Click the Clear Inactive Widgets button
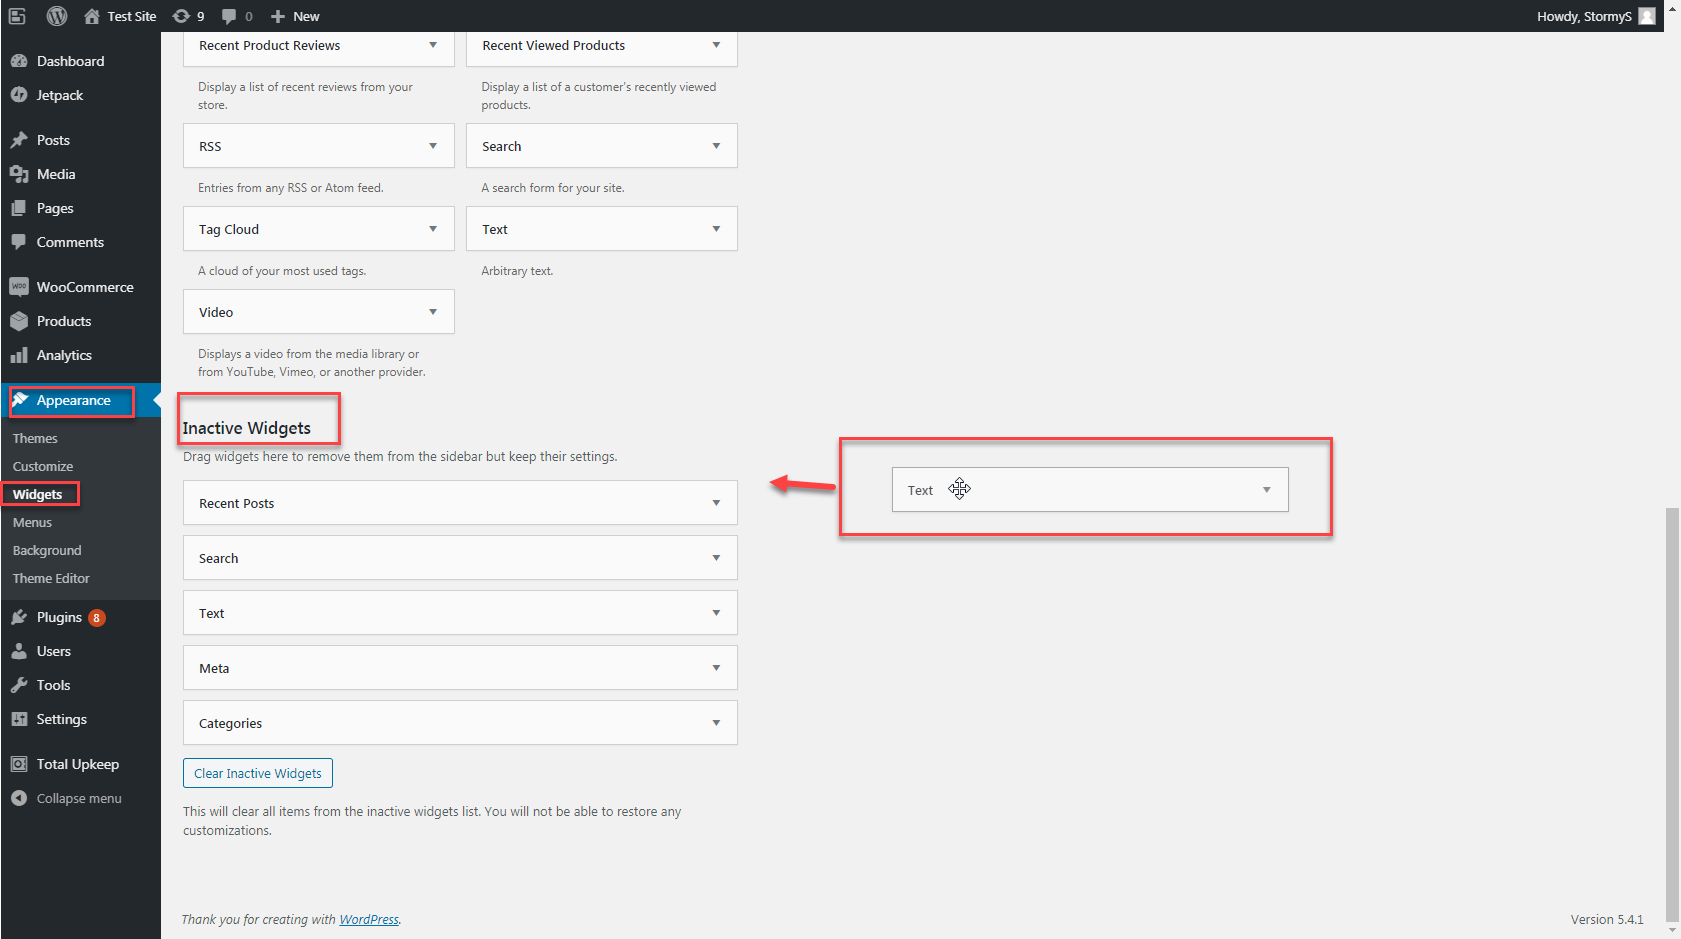1681x939 pixels. 258,773
